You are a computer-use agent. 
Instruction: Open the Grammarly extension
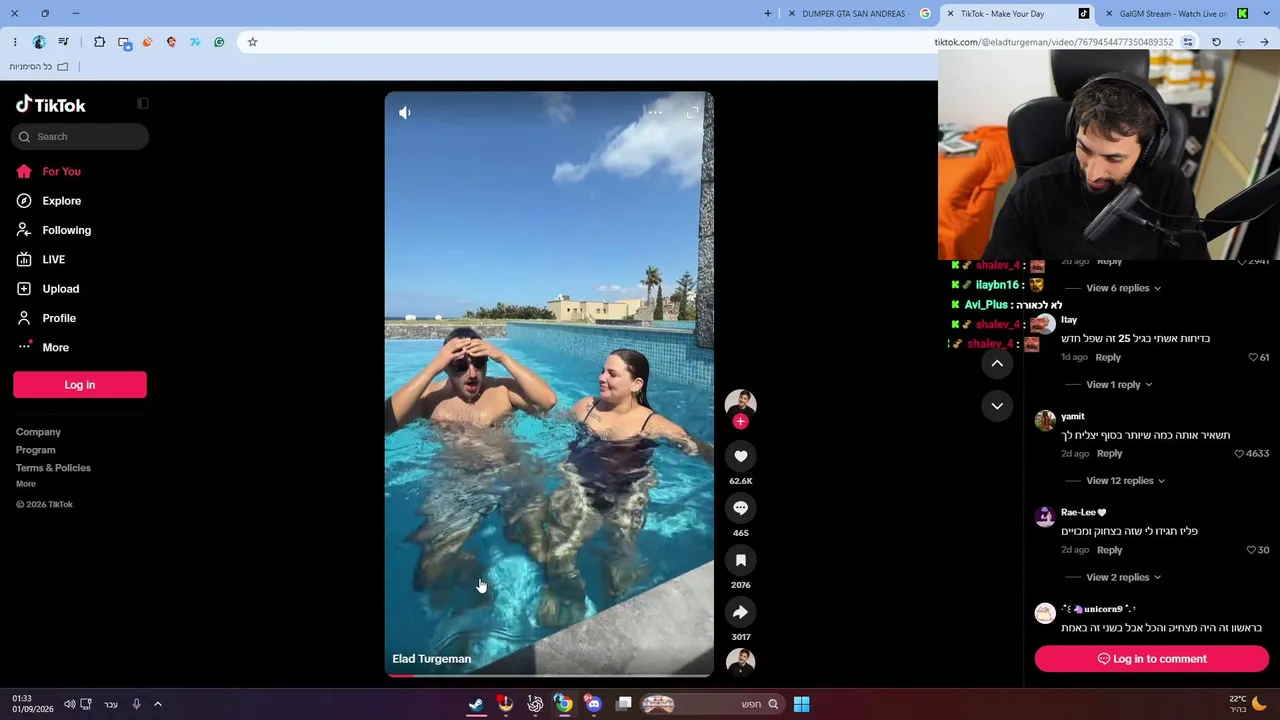(219, 42)
